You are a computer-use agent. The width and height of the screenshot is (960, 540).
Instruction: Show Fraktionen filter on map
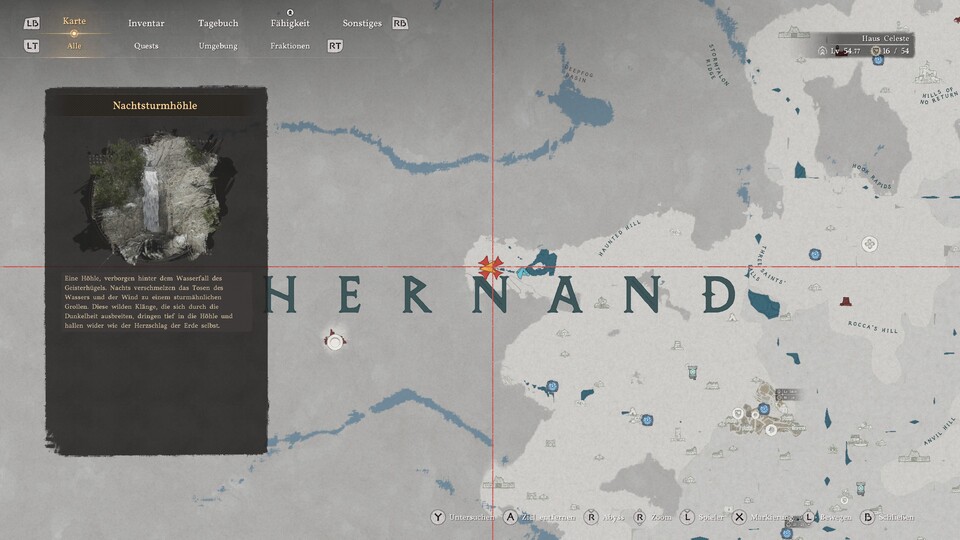tap(289, 46)
